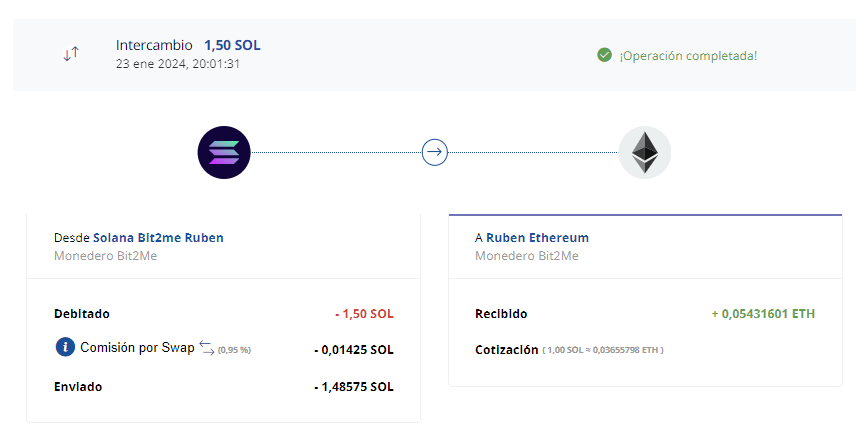The width and height of the screenshot is (859, 428).
Task: Click the Comisión por Swap label
Action: click(138, 347)
